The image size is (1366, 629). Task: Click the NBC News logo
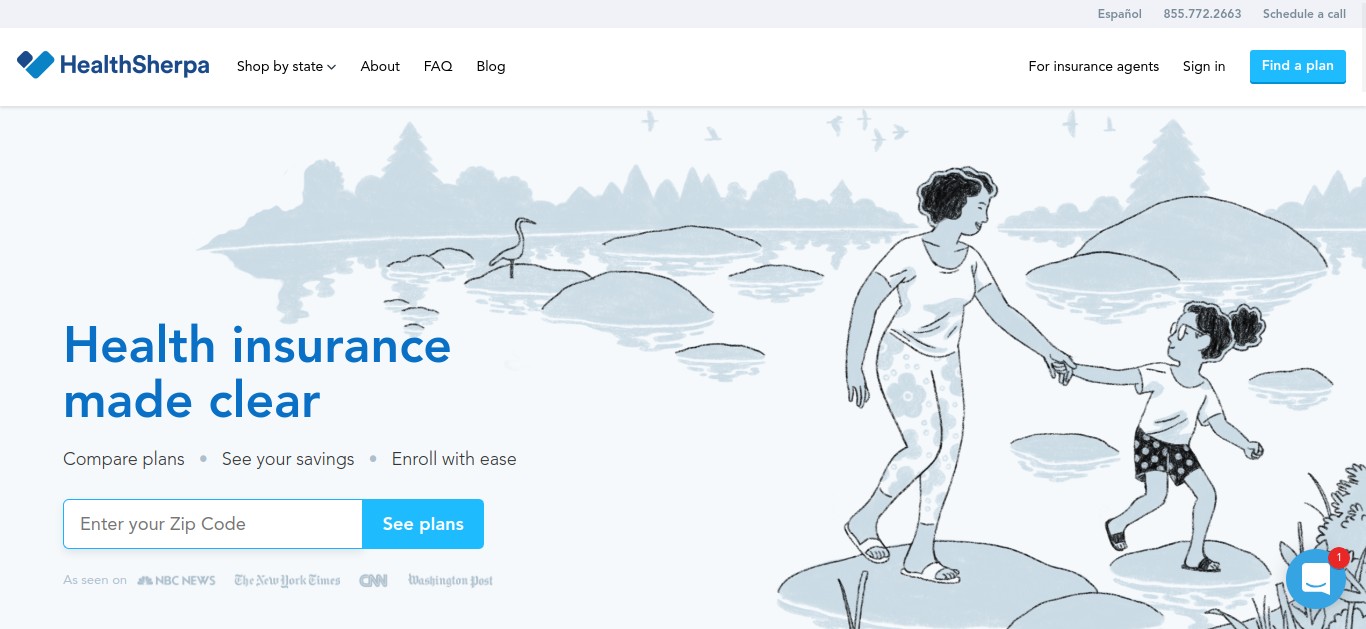[x=176, y=580]
